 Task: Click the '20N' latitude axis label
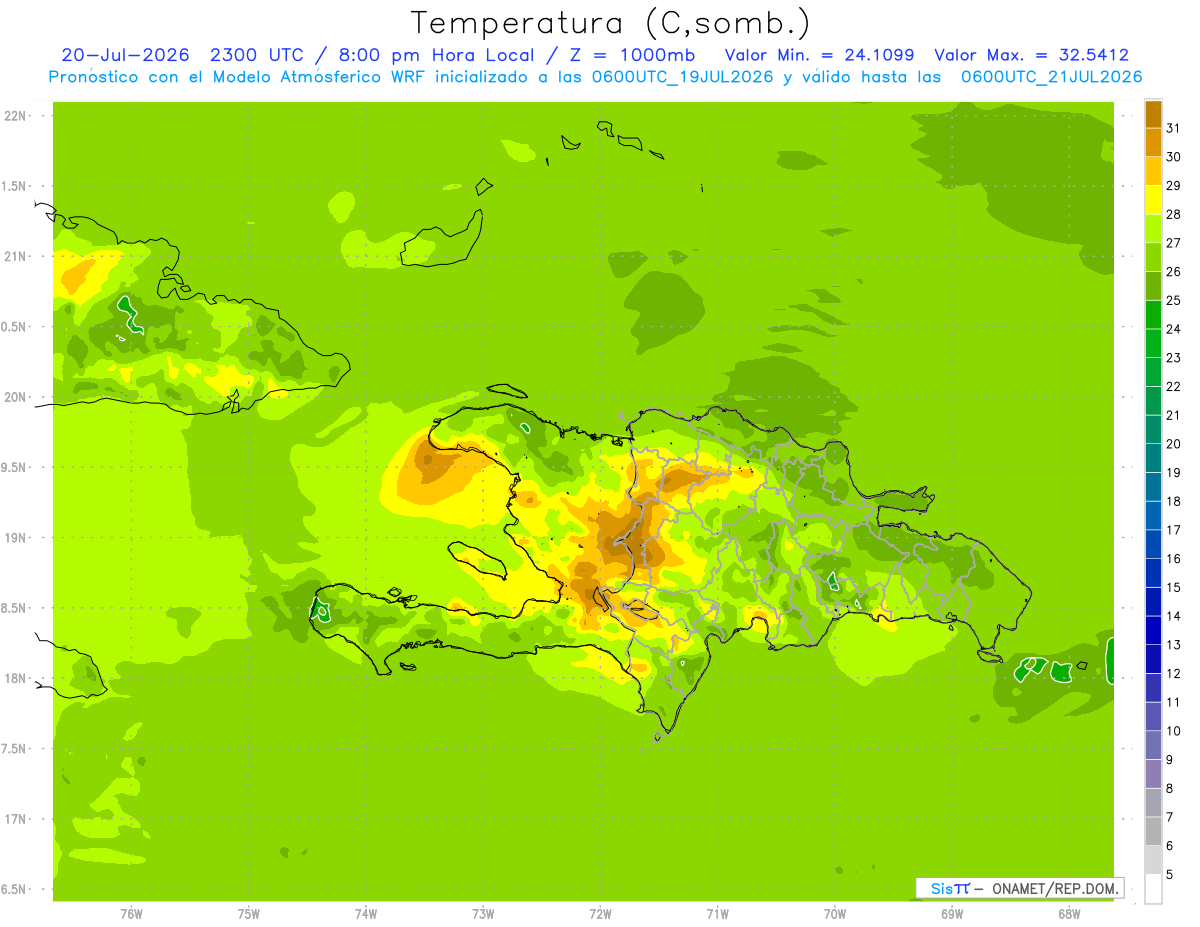point(17,397)
